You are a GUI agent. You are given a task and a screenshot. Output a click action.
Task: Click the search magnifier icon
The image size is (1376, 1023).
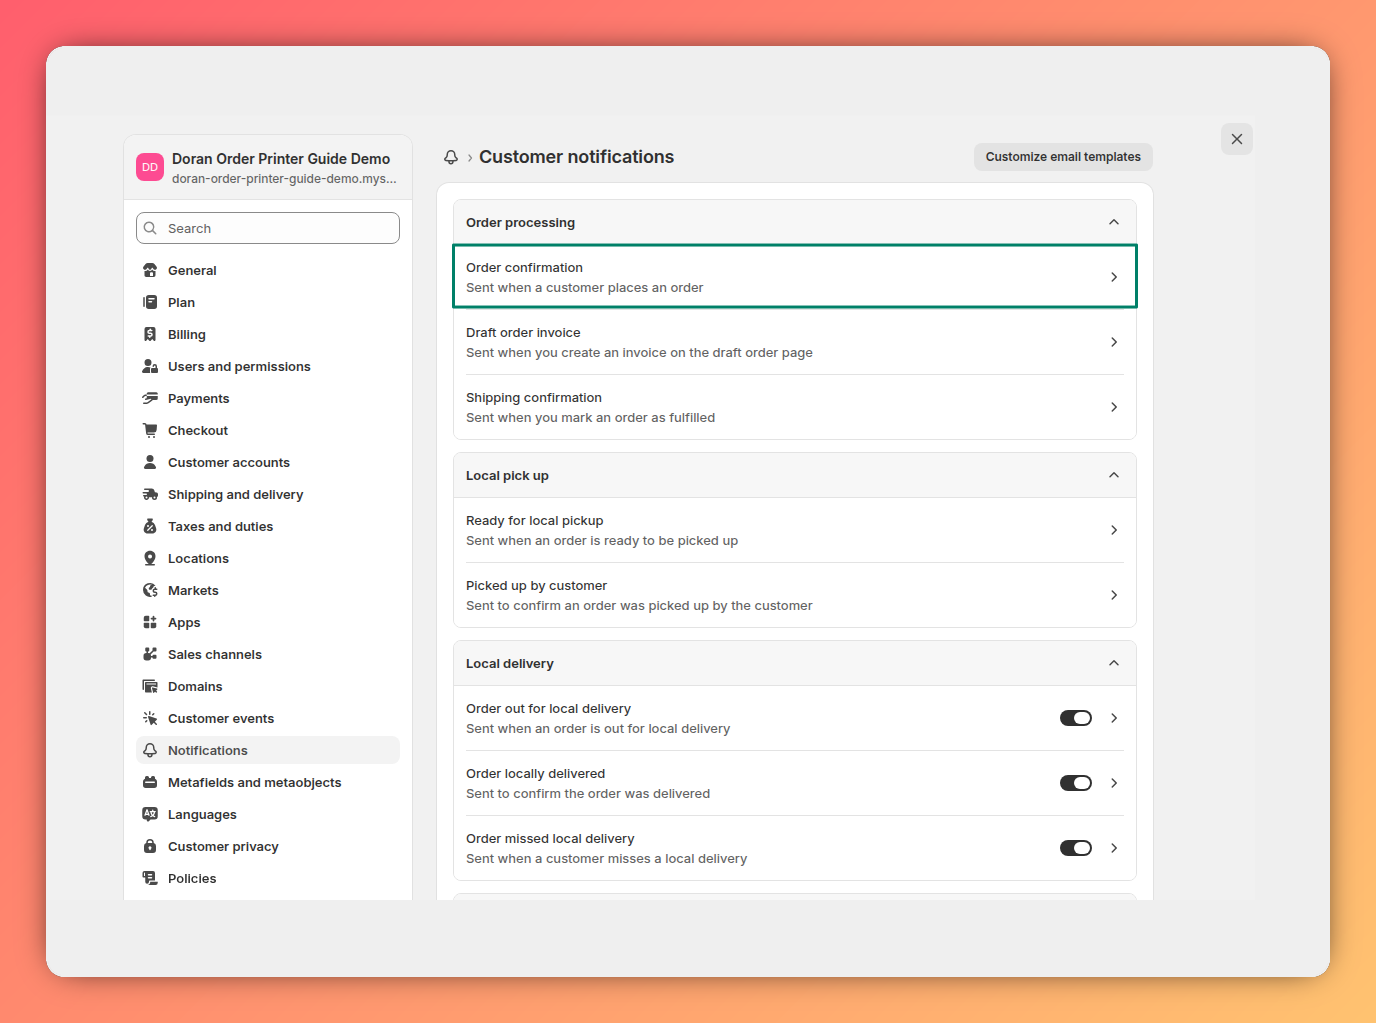coord(150,228)
